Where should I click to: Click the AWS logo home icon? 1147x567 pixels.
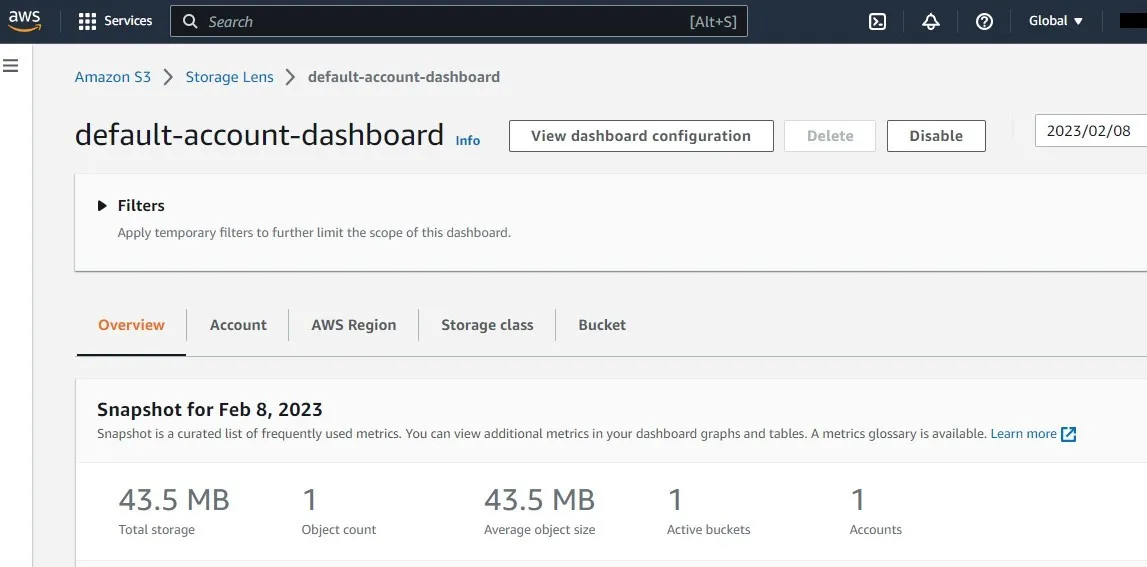click(24, 21)
